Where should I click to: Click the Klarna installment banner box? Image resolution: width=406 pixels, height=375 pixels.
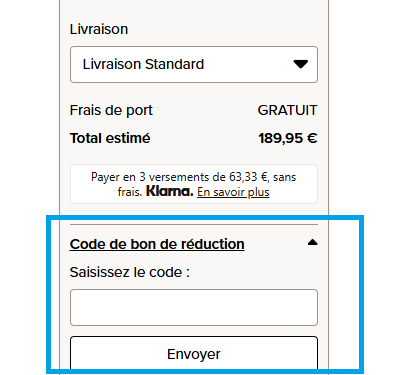click(194, 184)
